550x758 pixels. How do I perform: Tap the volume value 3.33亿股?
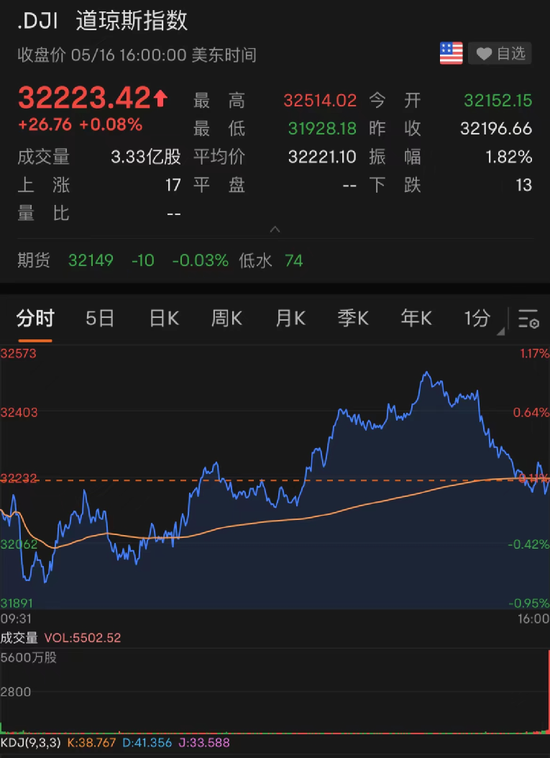[146, 157]
